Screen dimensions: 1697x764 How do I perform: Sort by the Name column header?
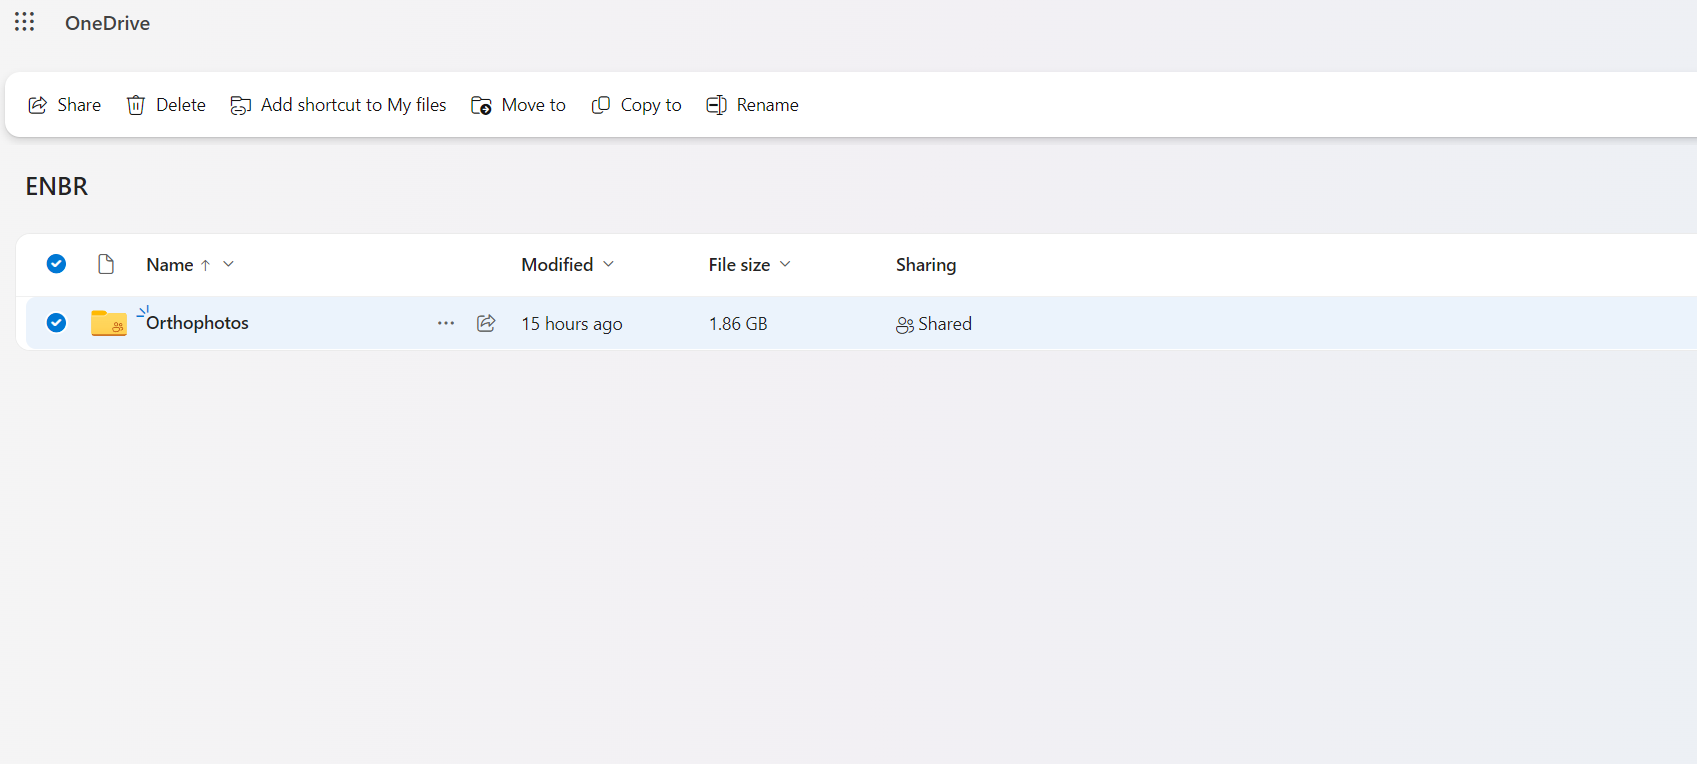[x=170, y=265]
